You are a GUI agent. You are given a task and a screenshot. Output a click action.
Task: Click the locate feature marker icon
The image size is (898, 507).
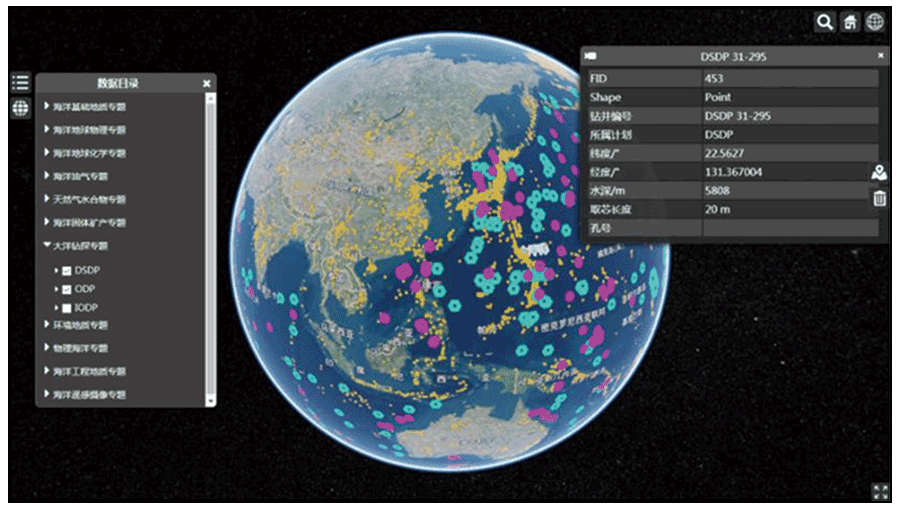click(x=879, y=173)
